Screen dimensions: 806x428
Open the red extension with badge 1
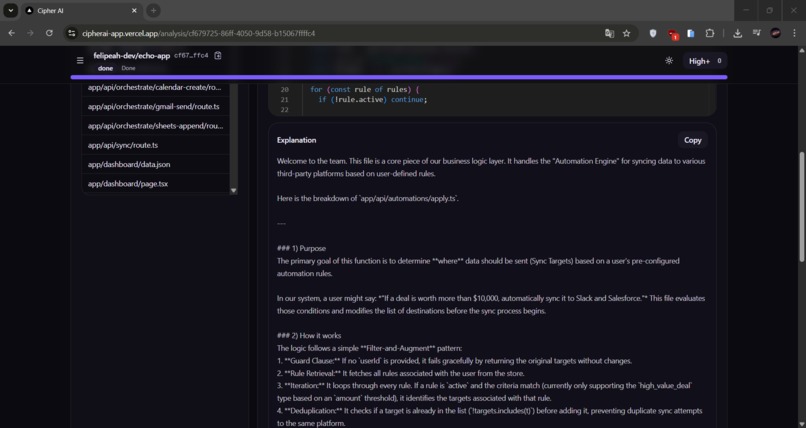tap(672, 34)
